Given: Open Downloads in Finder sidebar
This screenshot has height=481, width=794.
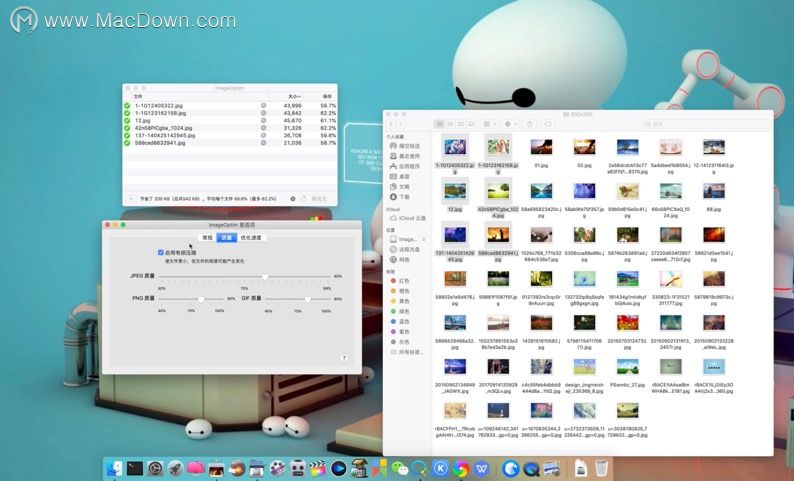Looking at the screenshot, I should [x=400, y=196].
